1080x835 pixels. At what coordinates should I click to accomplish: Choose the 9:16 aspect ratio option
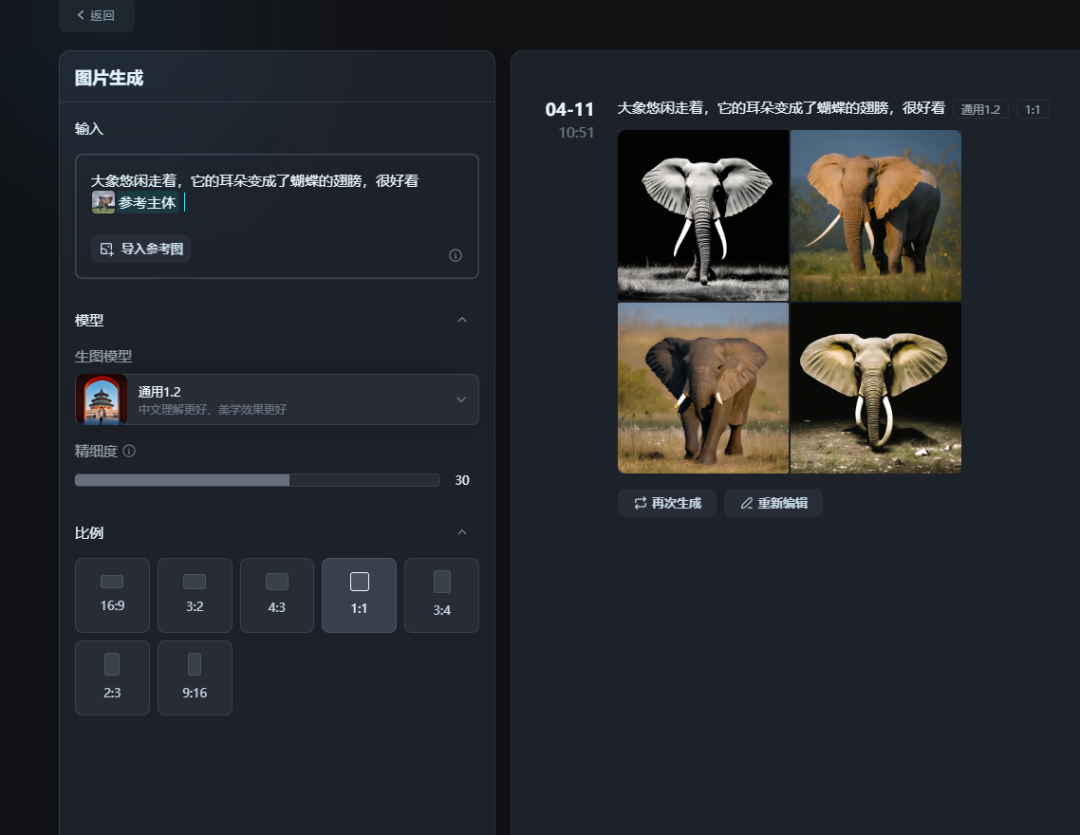(x=195, y=678)
